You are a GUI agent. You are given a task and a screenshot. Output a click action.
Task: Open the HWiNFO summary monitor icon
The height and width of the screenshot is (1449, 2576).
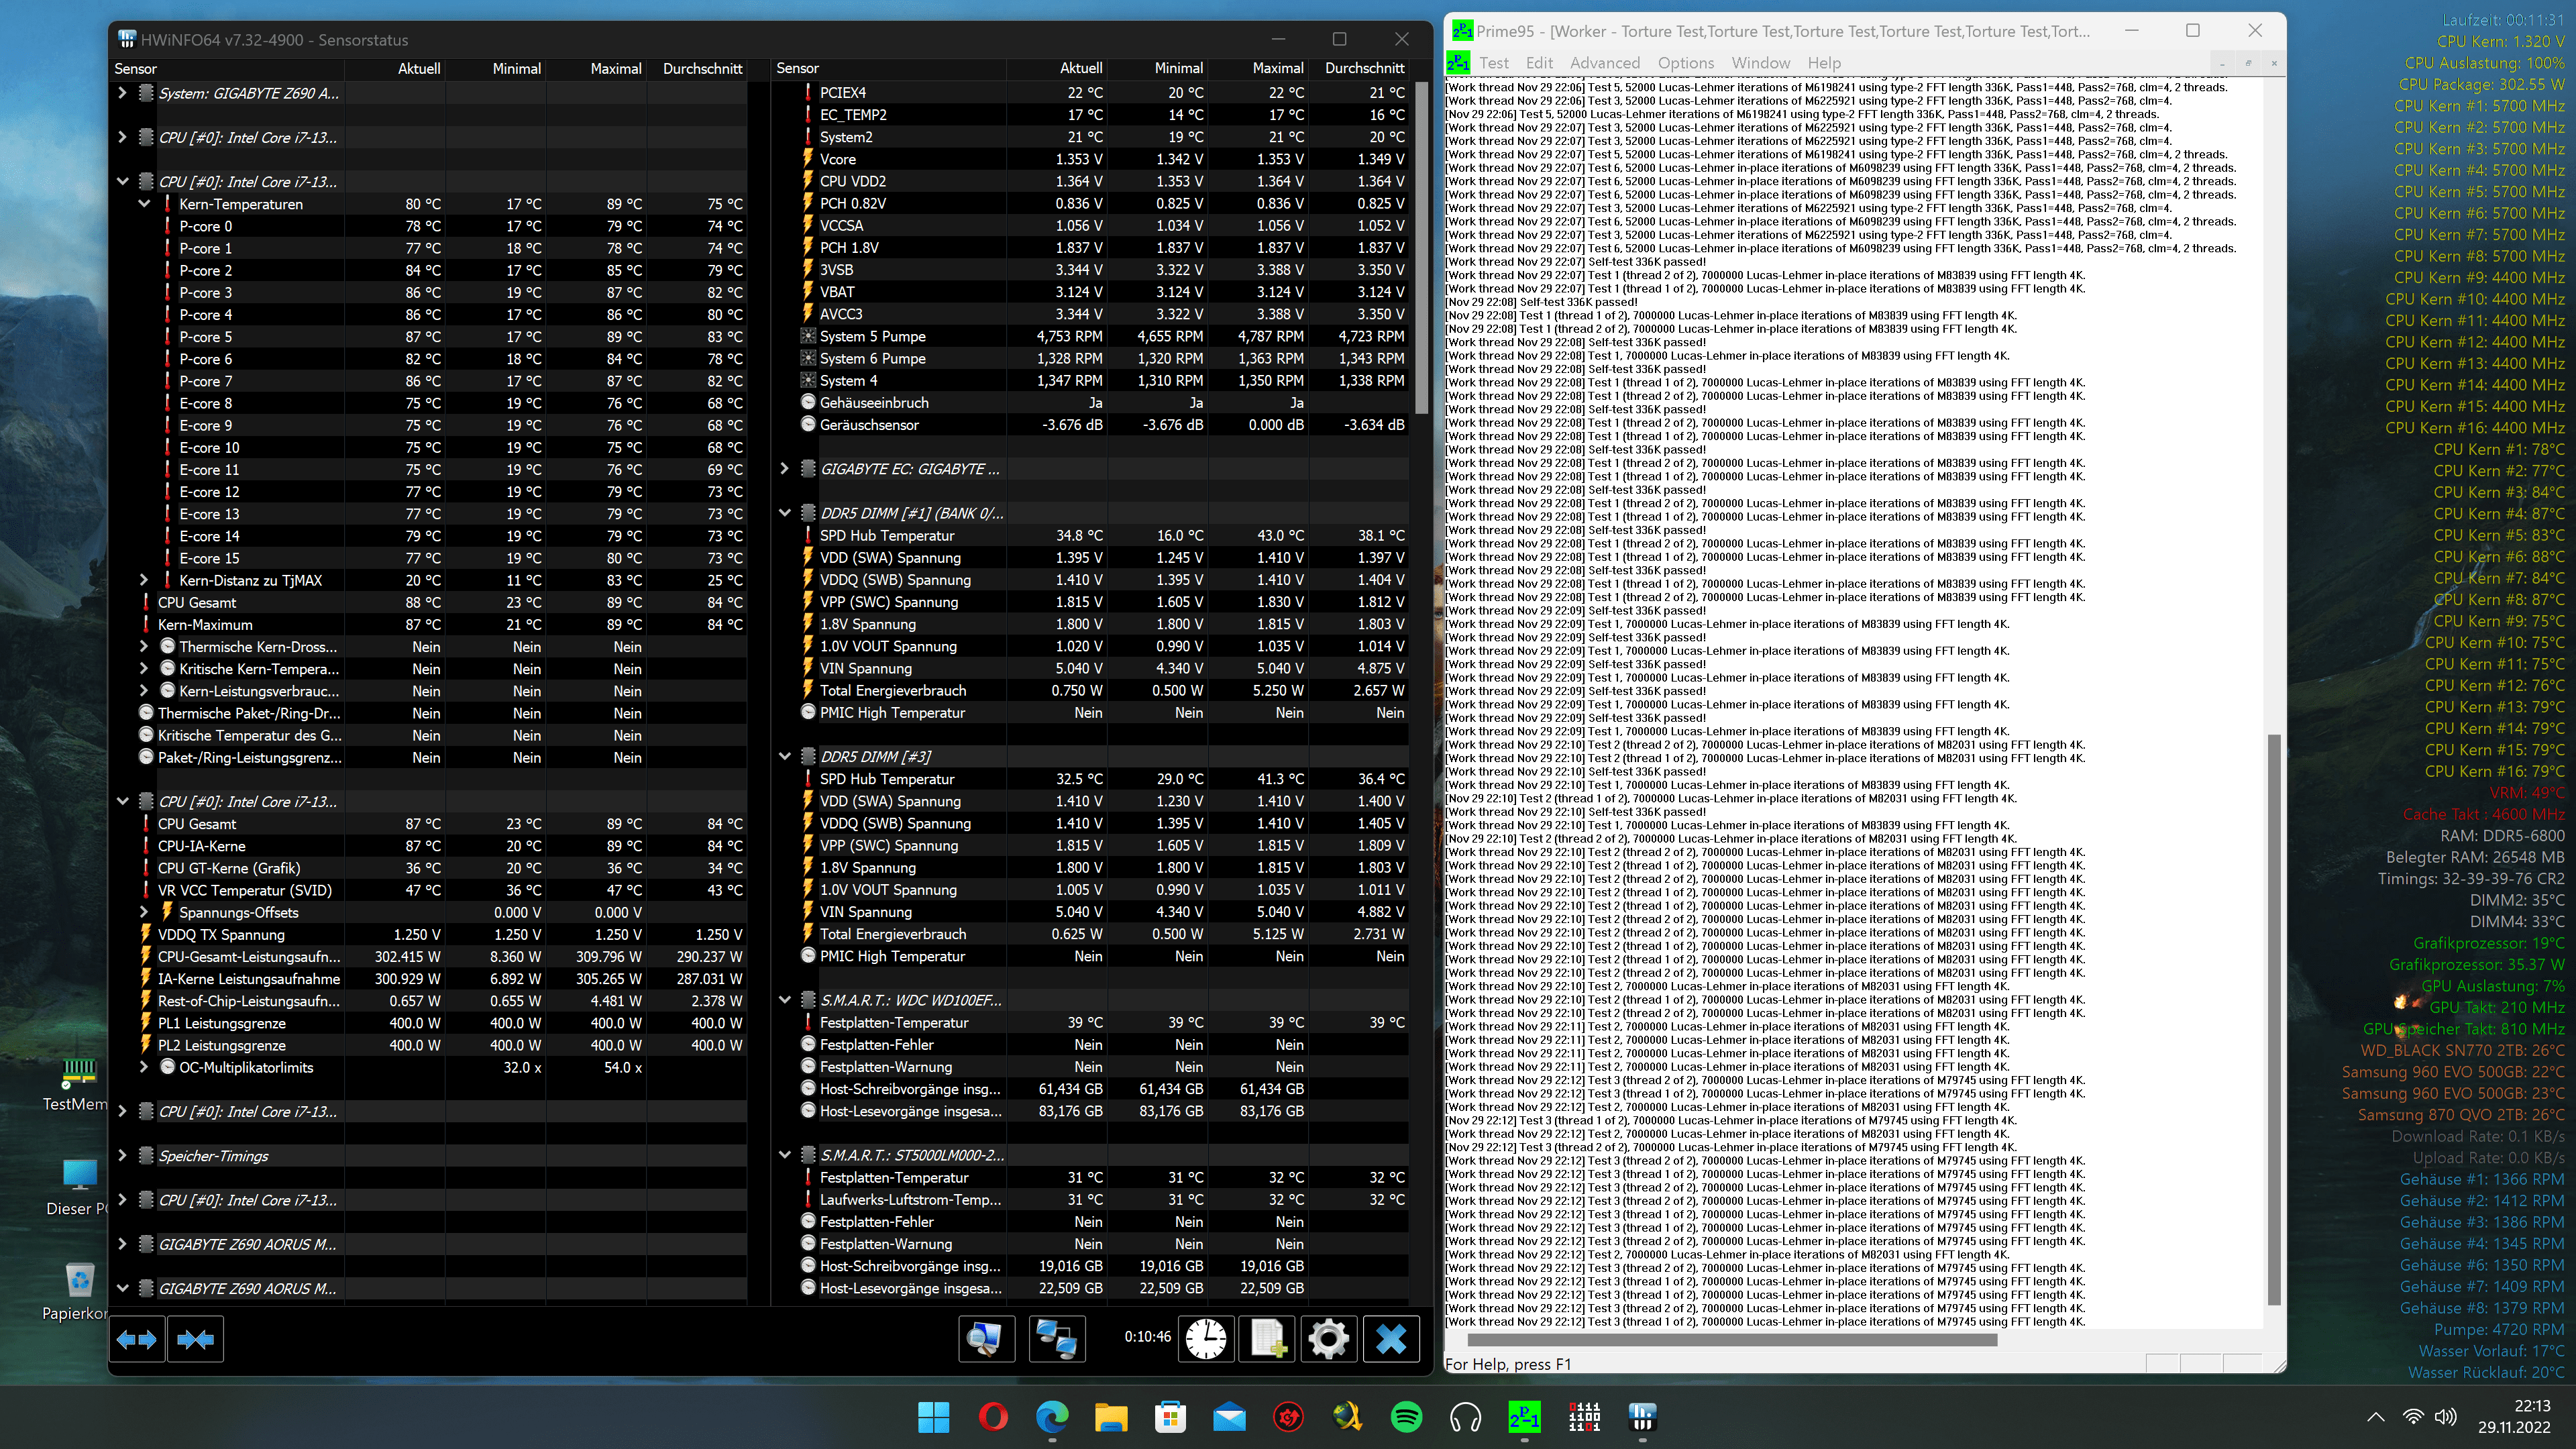(x=986, y=1339)
